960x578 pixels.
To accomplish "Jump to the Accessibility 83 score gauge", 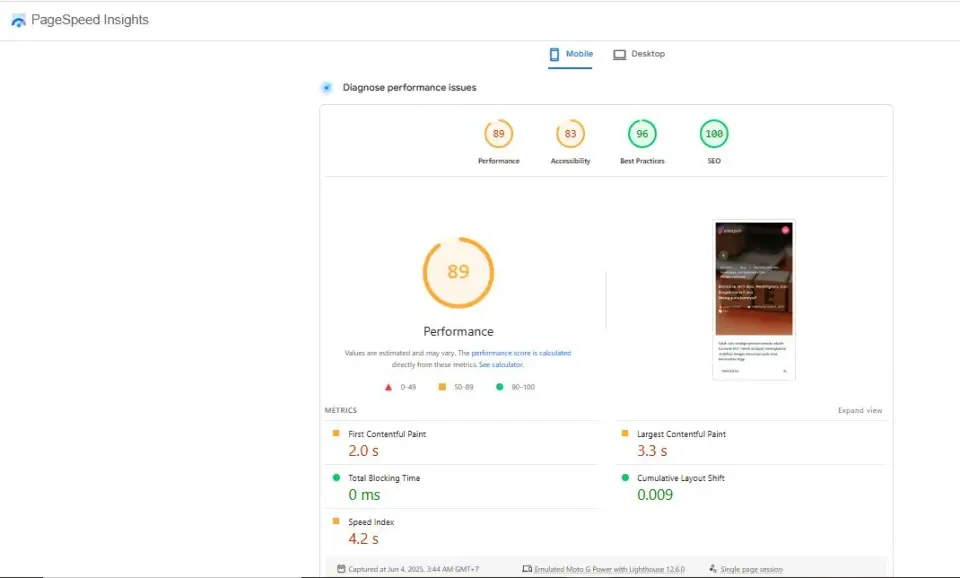I will (x=570, y=133).
